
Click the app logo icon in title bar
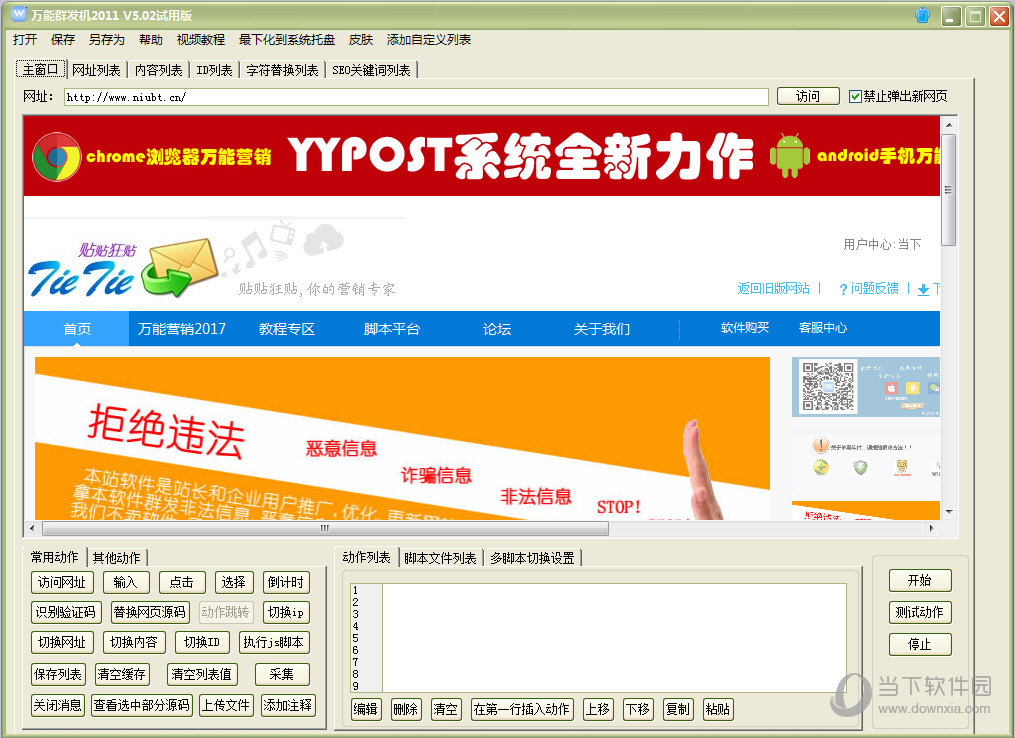click(19, 14)
